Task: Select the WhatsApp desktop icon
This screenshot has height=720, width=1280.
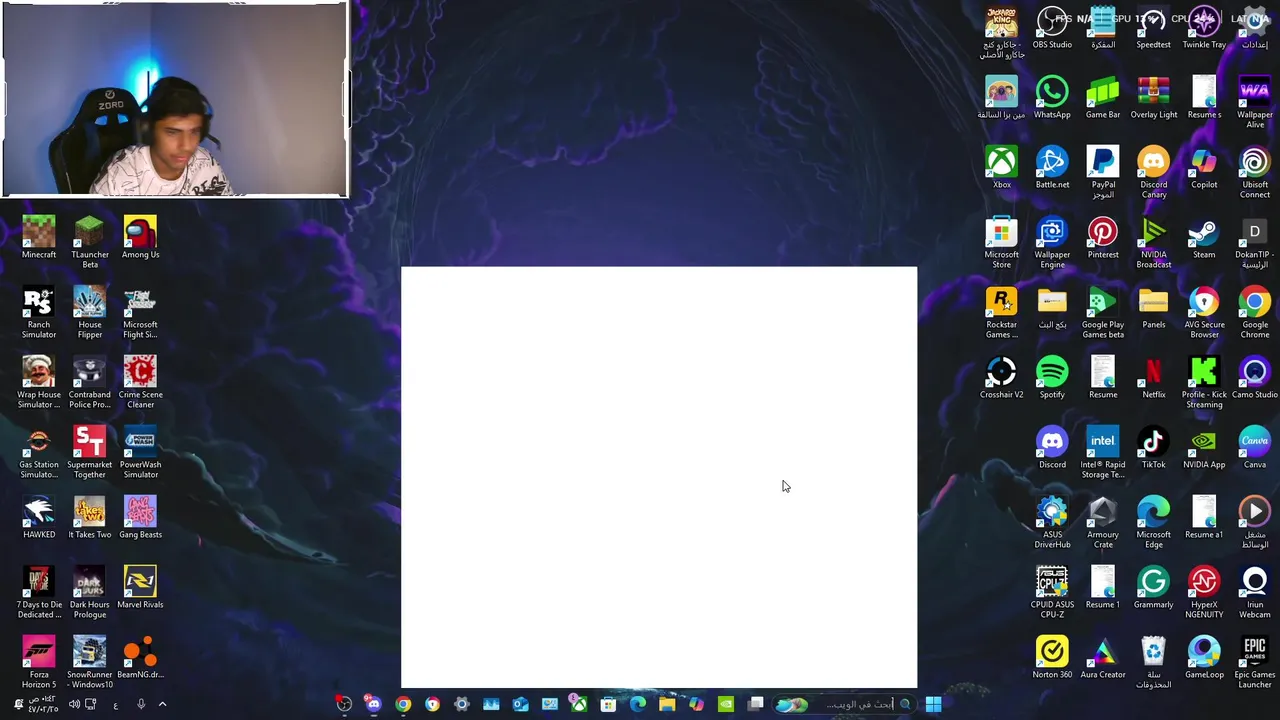Action: coord(1052,98)
